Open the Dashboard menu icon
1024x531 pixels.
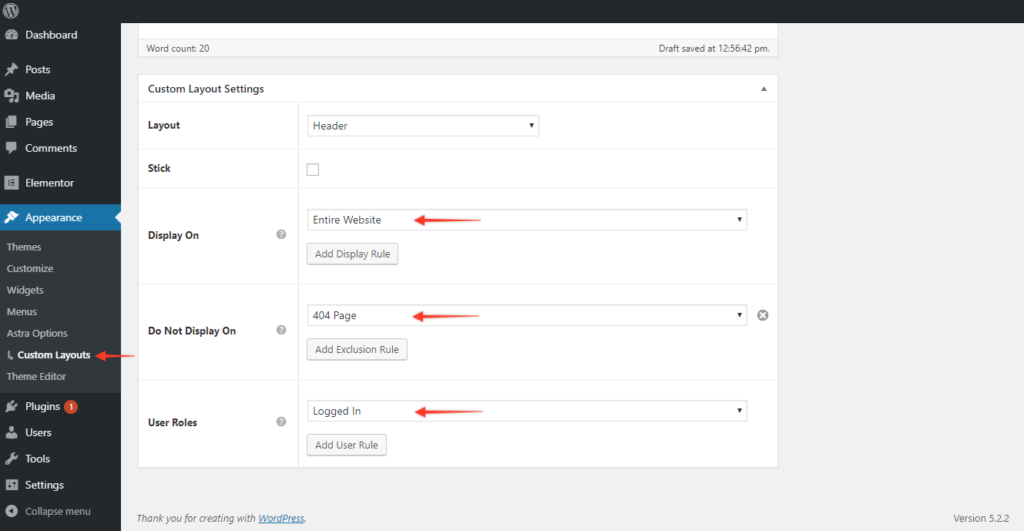[x=12, y=35]
